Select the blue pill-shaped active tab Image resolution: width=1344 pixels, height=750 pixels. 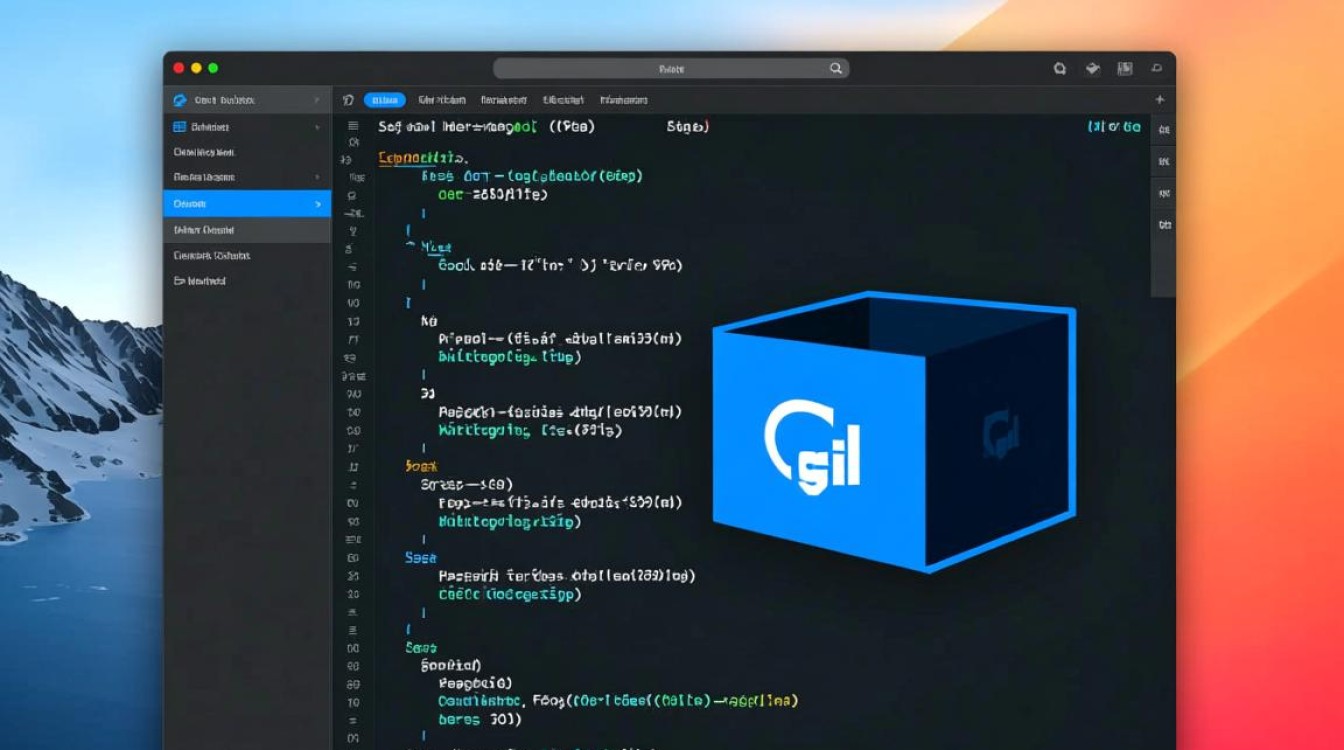tap(384, 100)
